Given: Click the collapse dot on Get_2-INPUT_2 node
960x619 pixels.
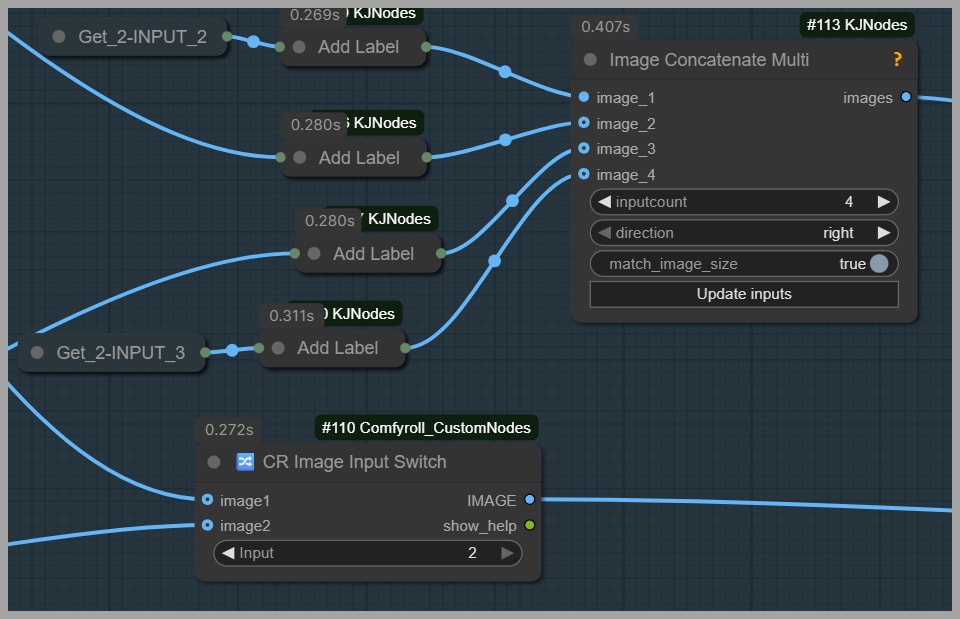Looking at the screenshot, I should pos(59,37).
